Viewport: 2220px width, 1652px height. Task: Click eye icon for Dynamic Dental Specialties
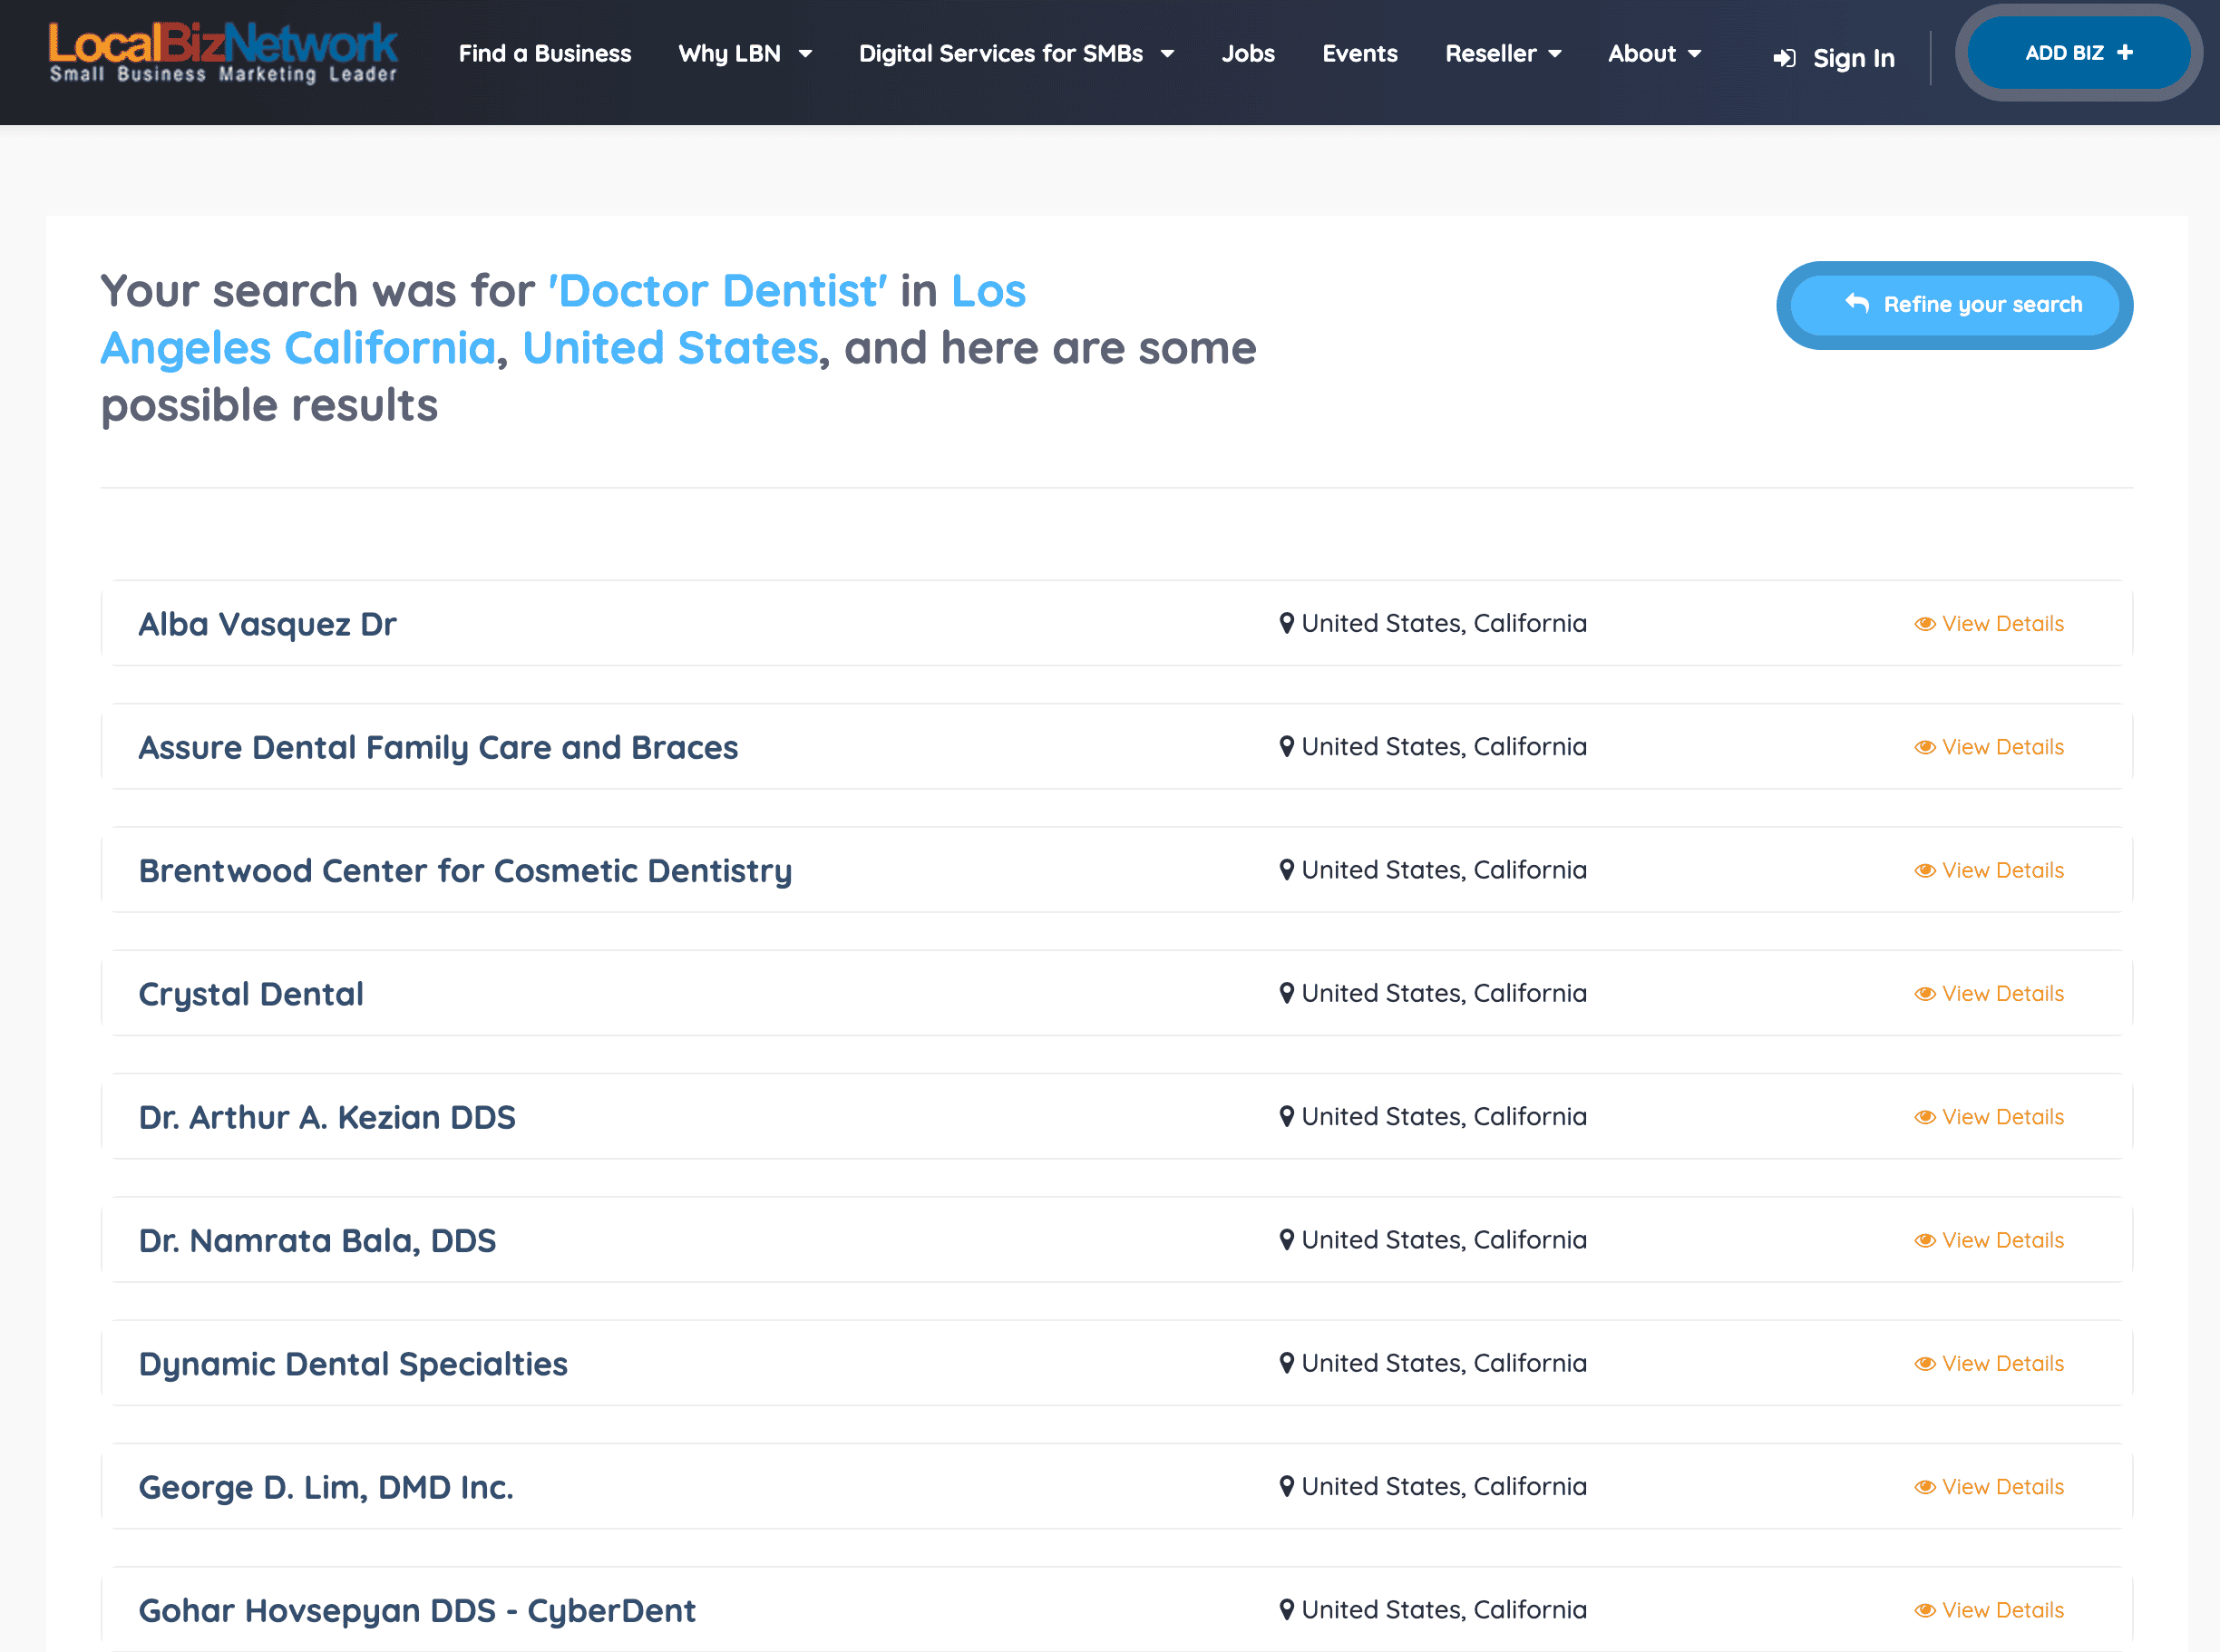pos(1924,1364)
